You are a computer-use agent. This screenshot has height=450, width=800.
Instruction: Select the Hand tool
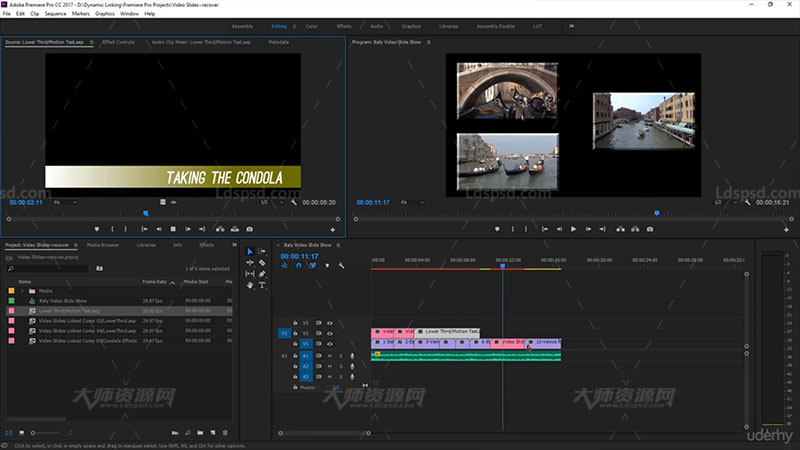click(250, 285)
